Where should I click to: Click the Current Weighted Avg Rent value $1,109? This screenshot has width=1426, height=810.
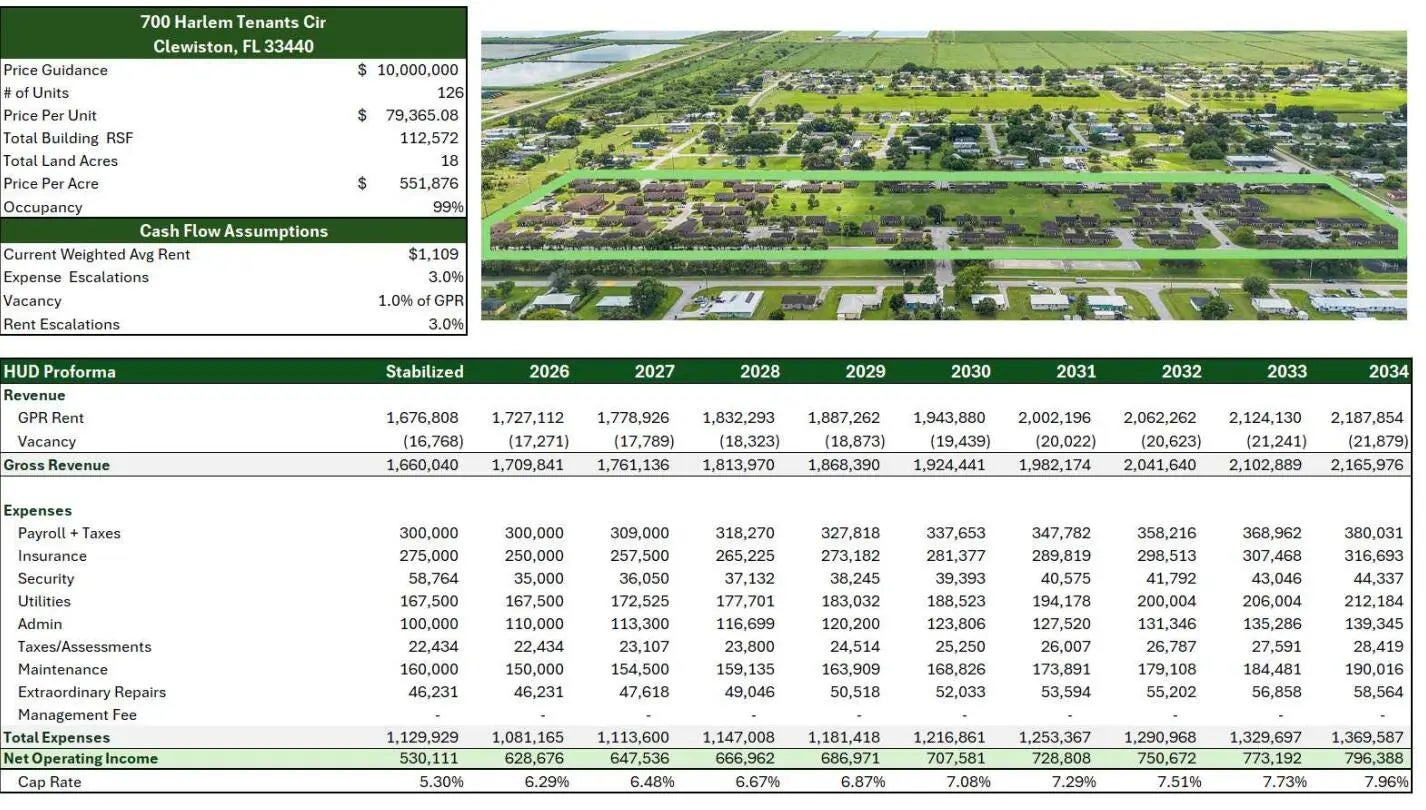pyautogui.click(x=433, y=254)
